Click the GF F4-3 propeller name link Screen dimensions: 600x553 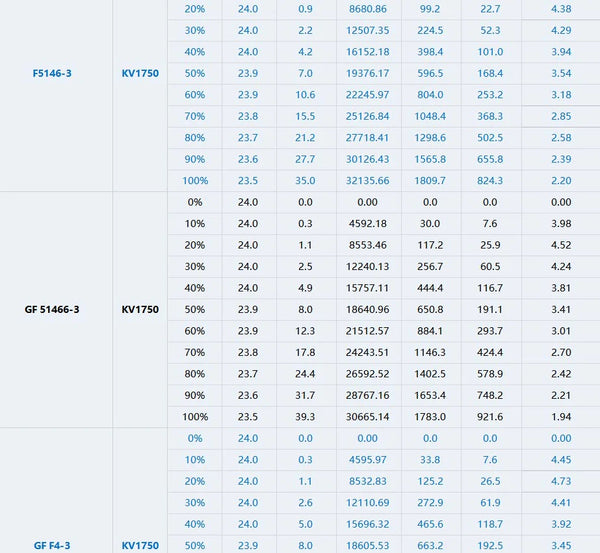[52, 545]
